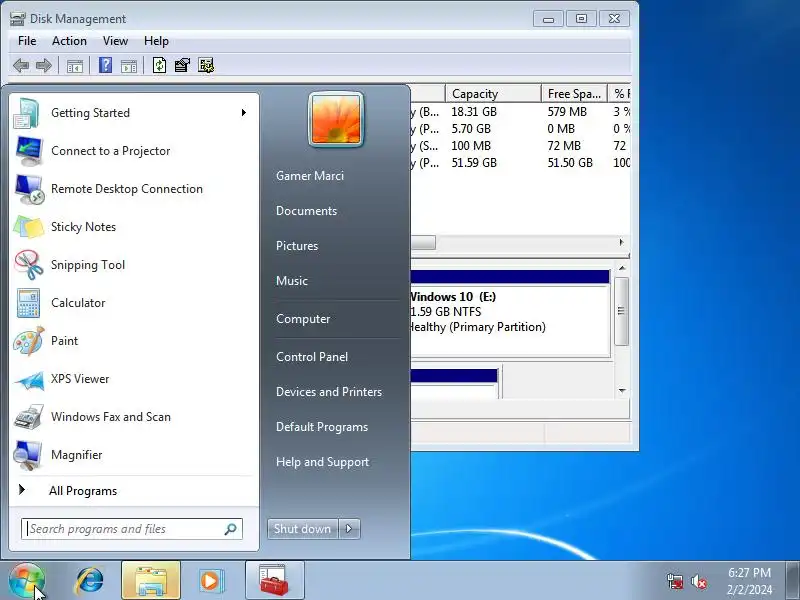Open the Properties toolbar icon
This screenshot has height=600, width=800.
[182, 65]
